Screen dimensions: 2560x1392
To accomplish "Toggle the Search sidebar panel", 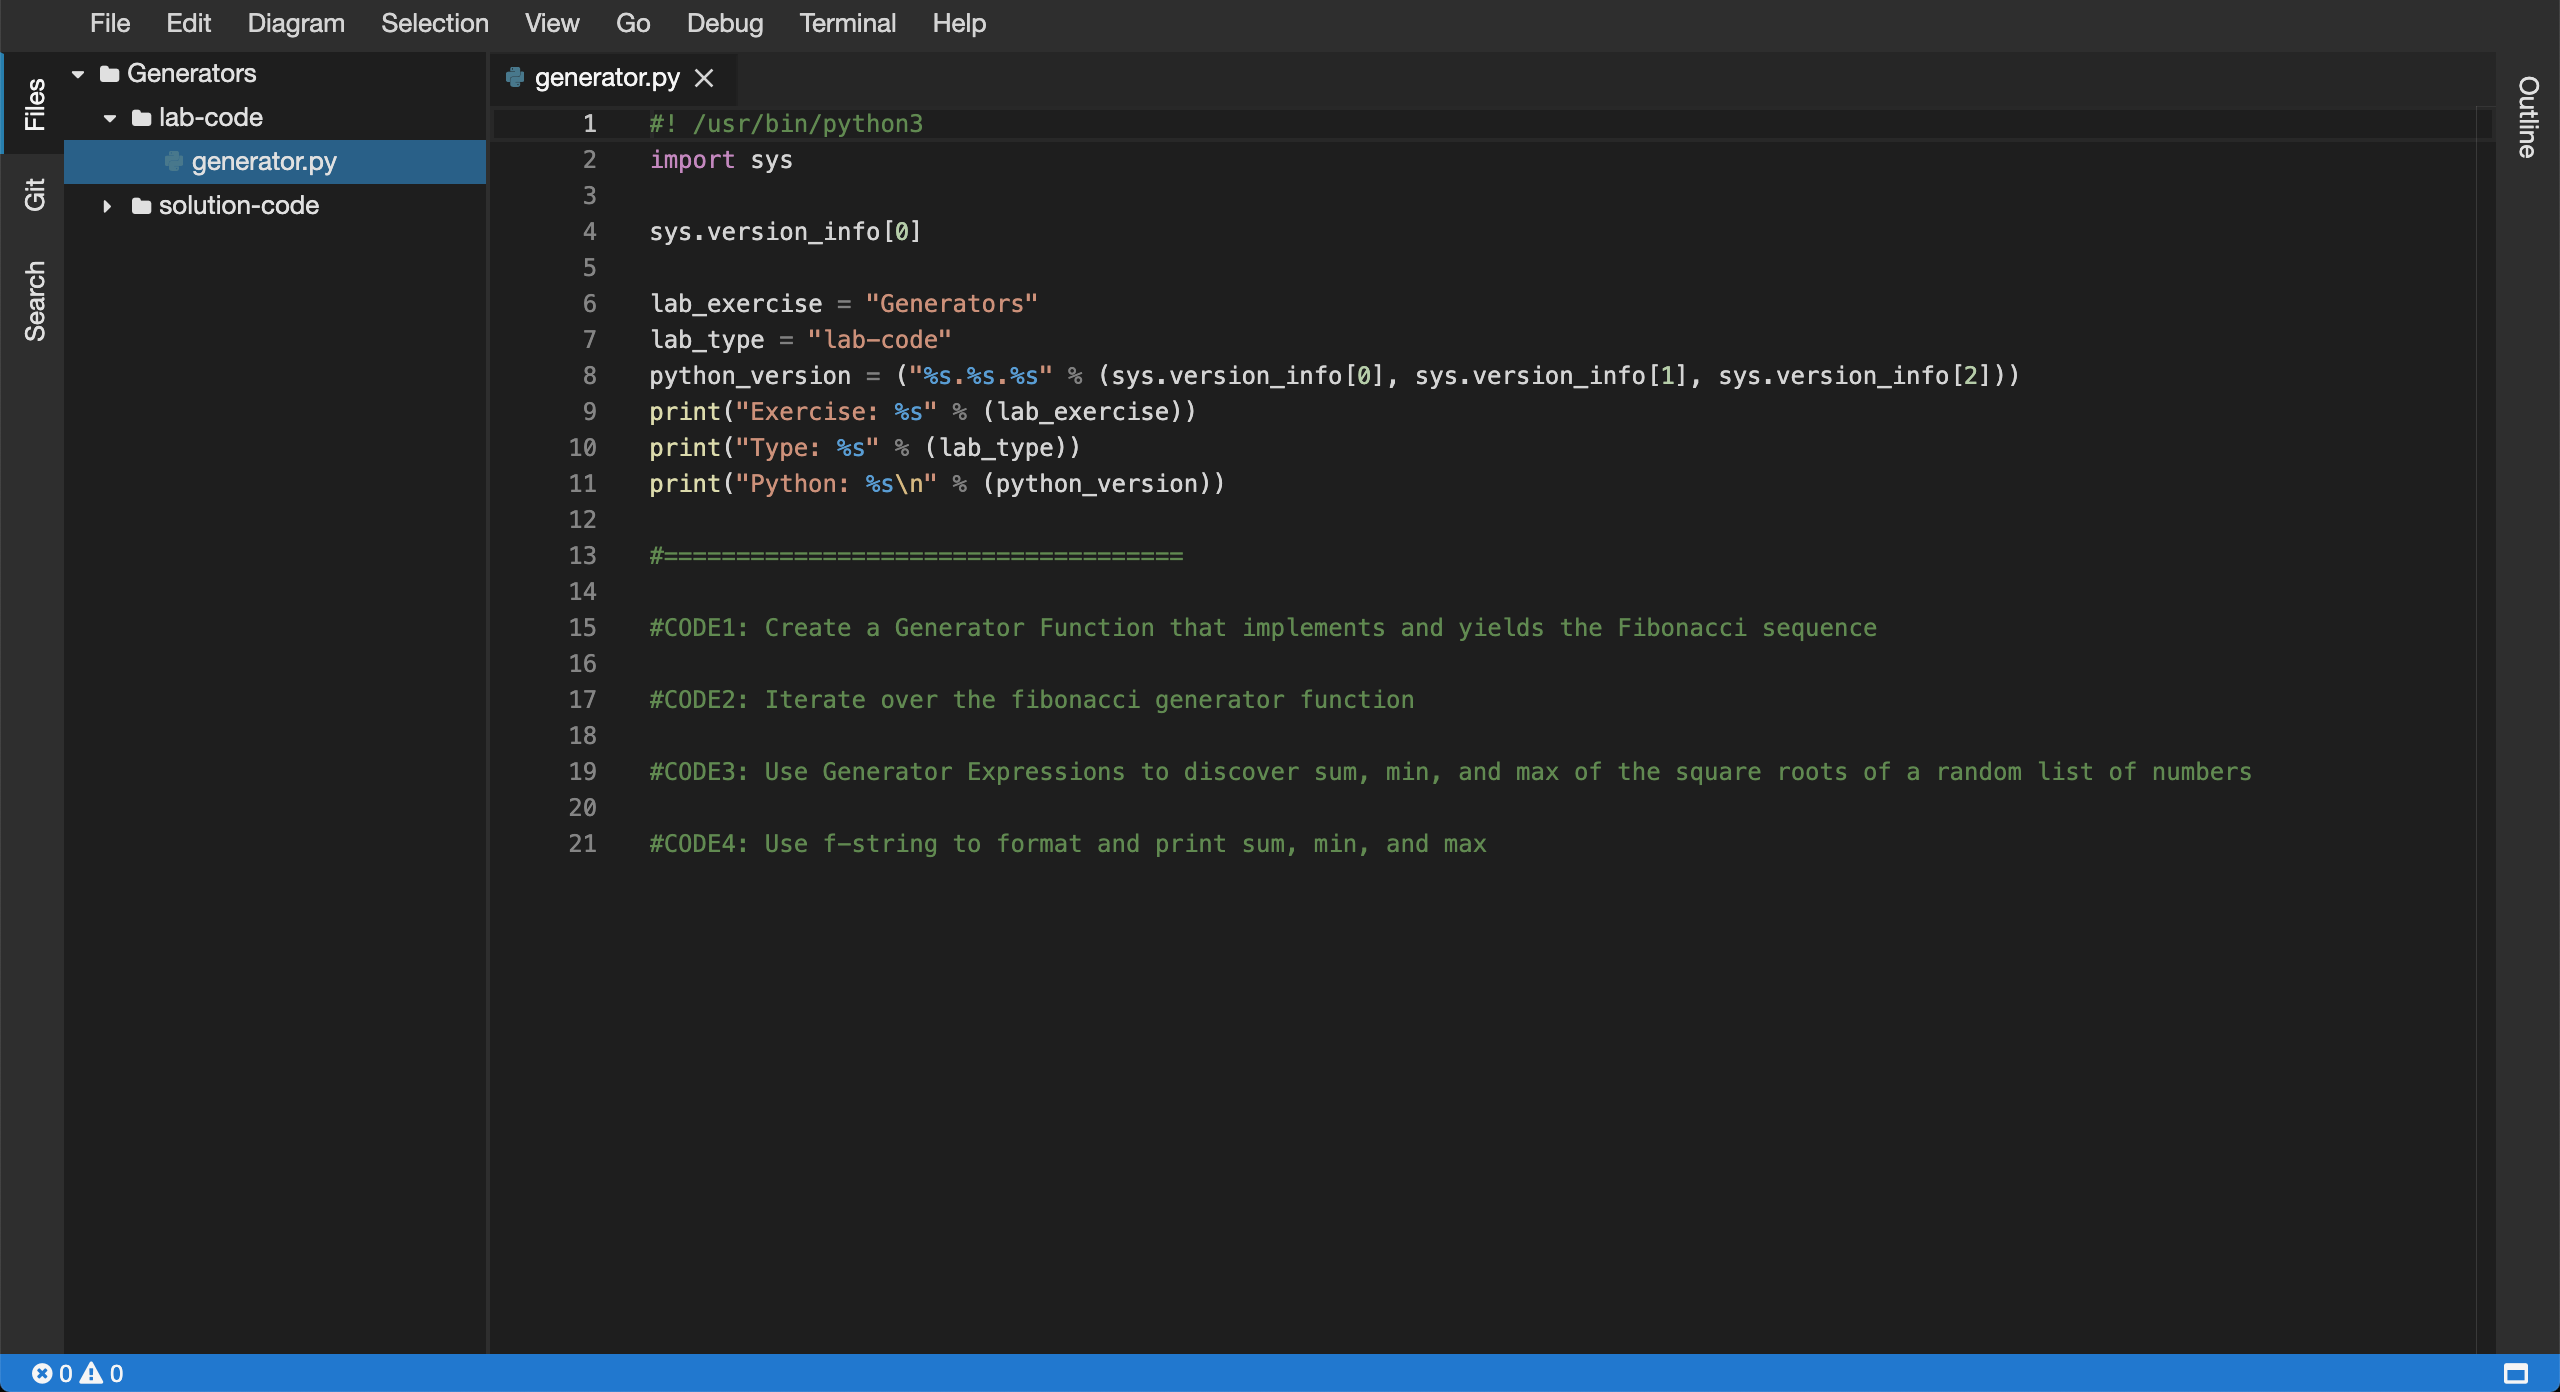I will point(34,301).
